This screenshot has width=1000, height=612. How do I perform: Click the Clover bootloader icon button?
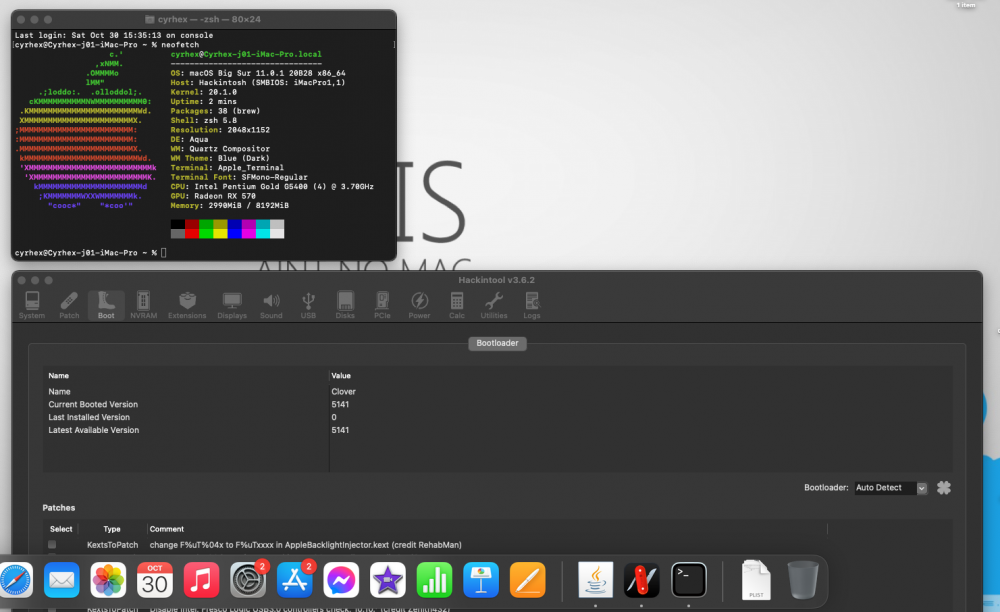(x=944, y=488)
